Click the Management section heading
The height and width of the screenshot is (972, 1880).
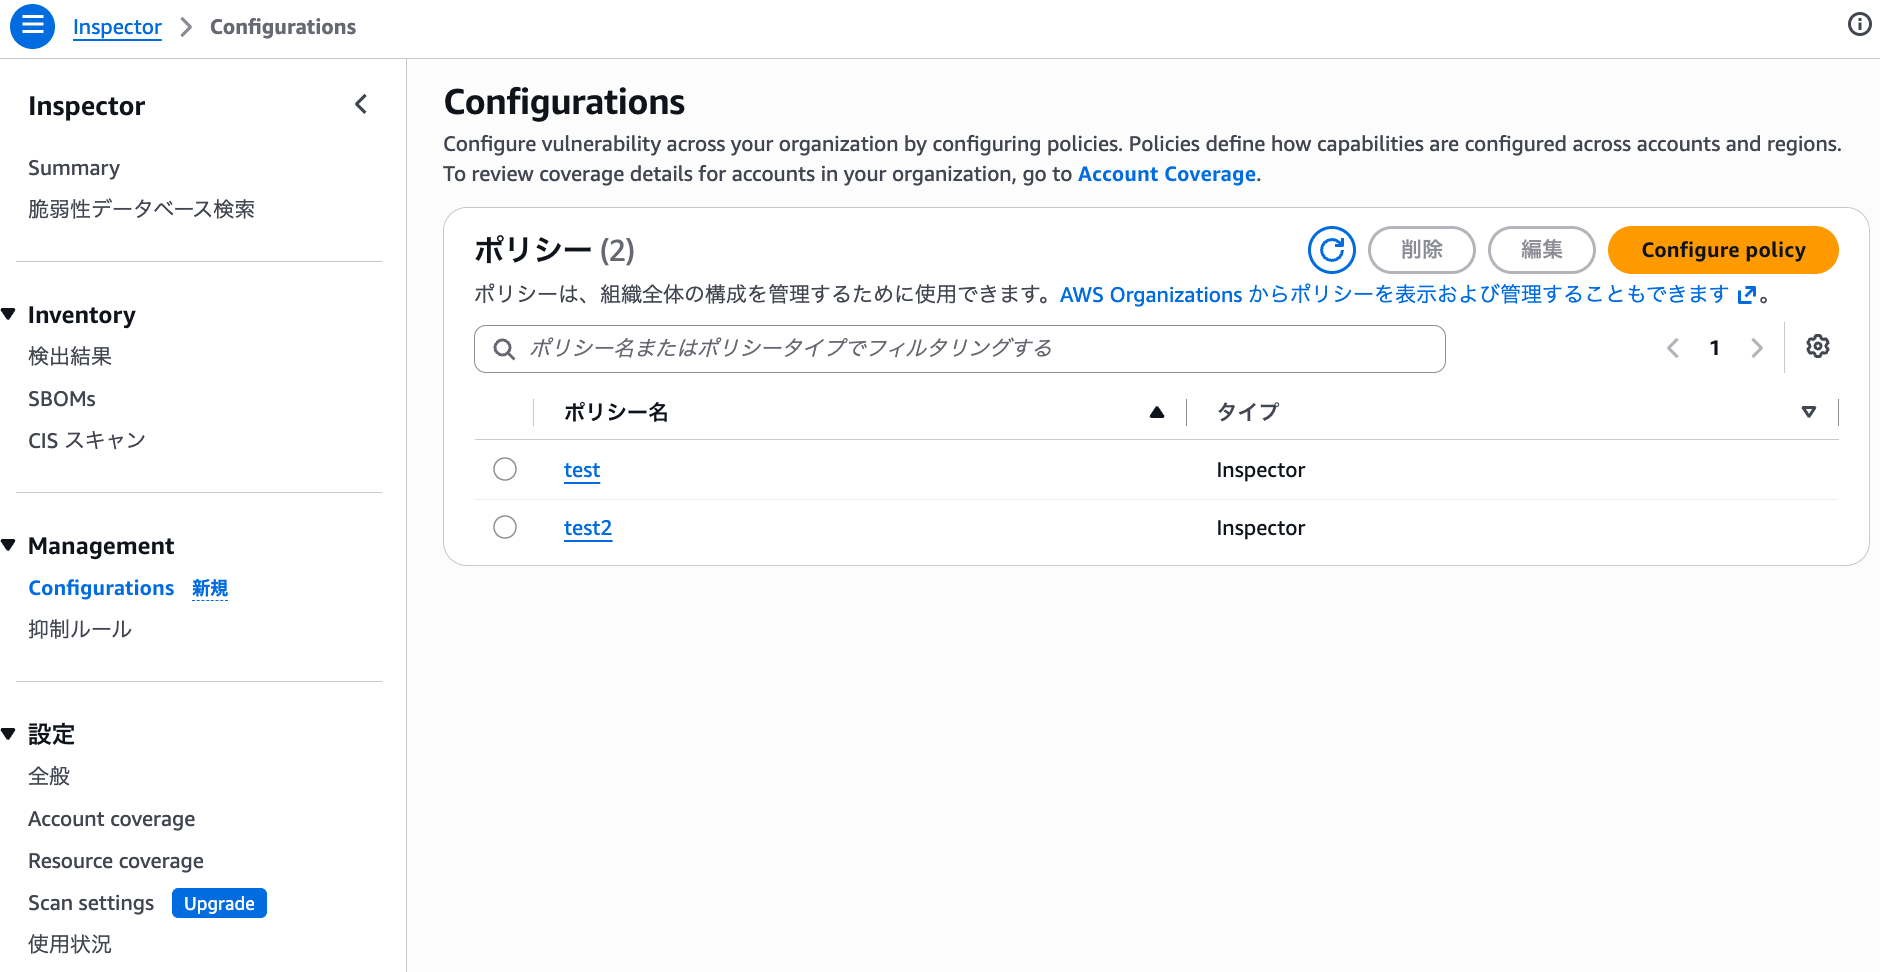point(101,546)
